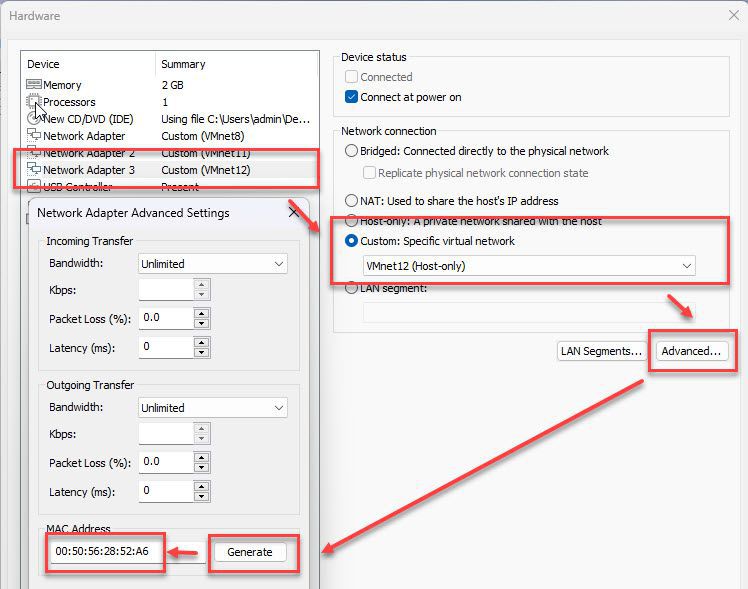Click the Advanced... button

692,351
